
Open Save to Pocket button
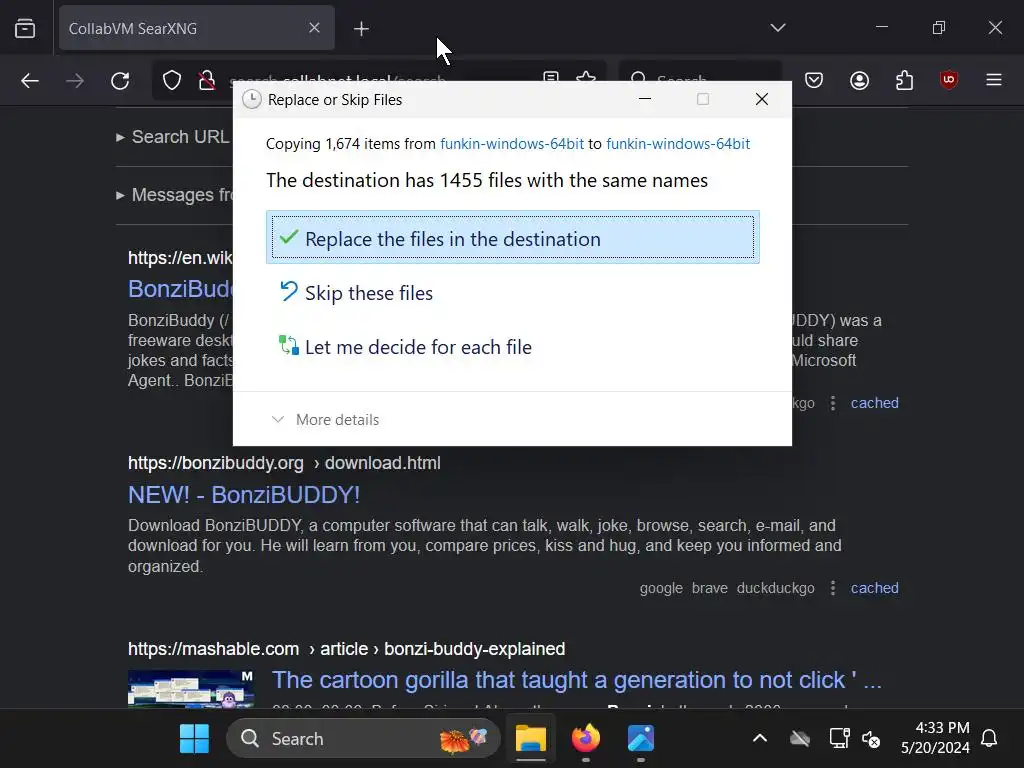point(814,80)
